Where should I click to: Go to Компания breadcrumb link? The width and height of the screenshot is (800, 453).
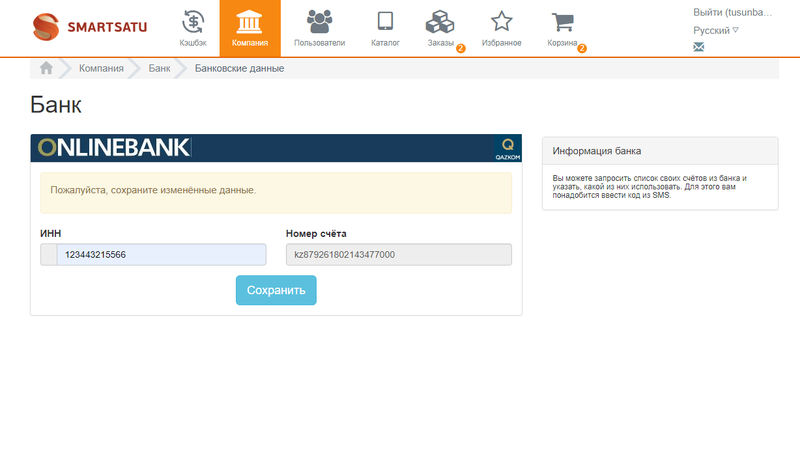(x=101, y=68)
